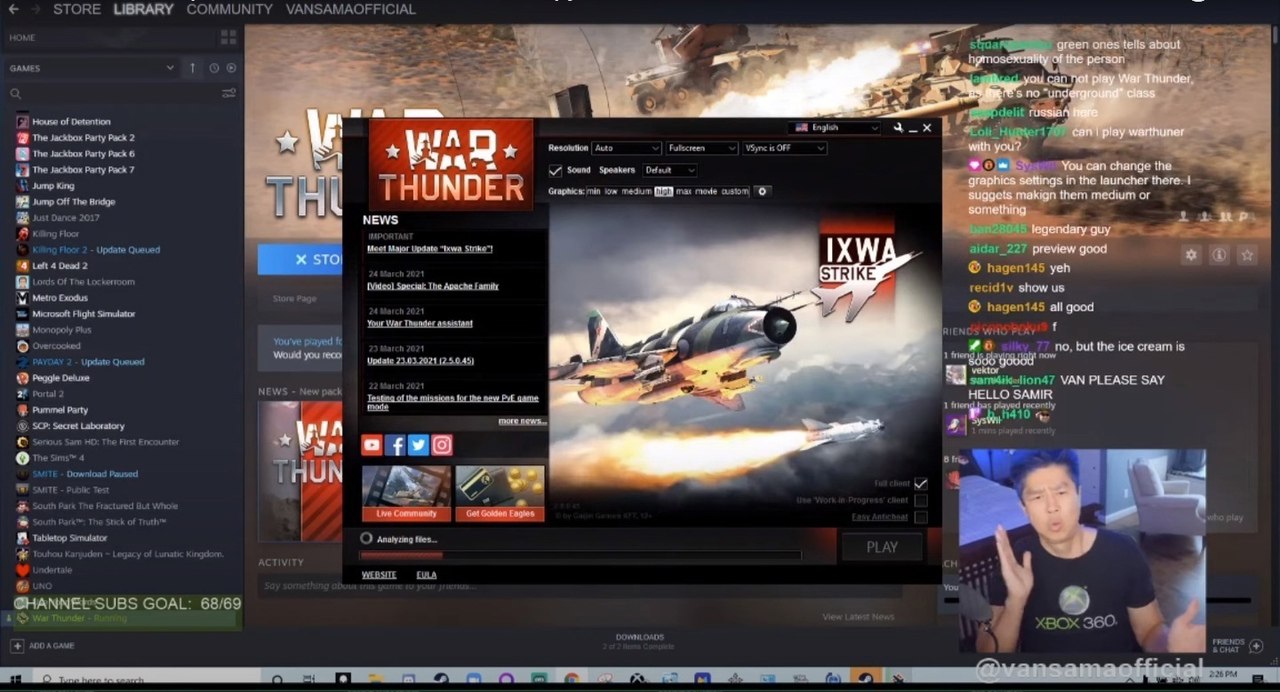Screen dimensions: 1280x692
Task: Click Add a Game plus icon
Action: pos(18,646)
